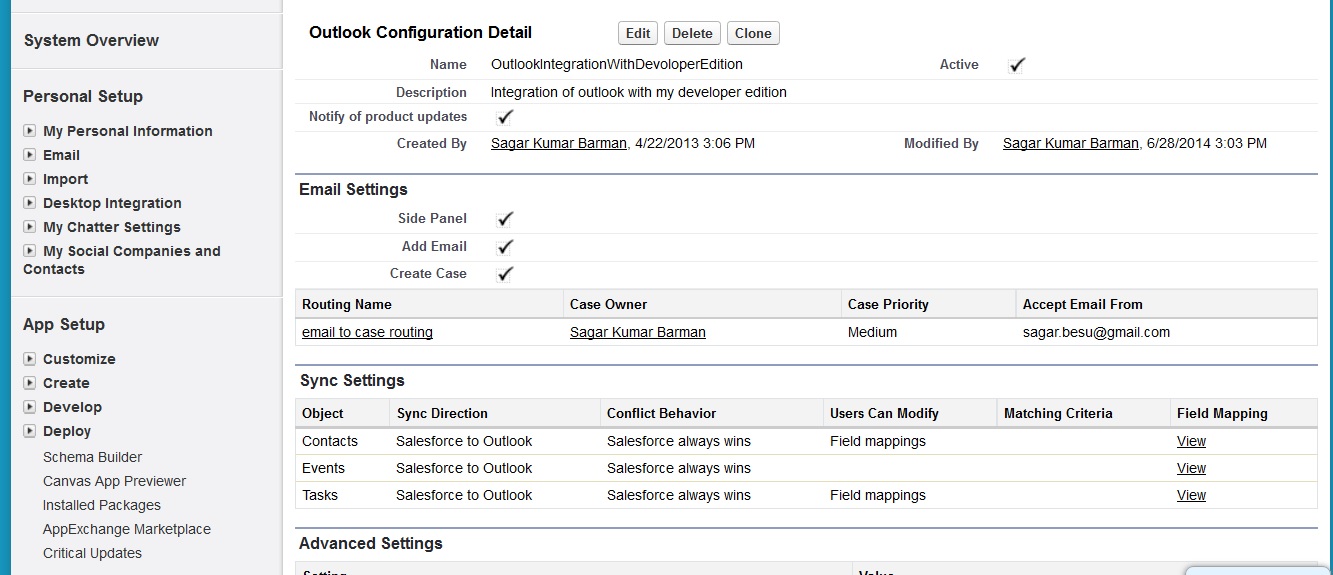Expand the My Chatter Settings arrow
This screenshot has height=575, width=1333.
click(30, 227)
